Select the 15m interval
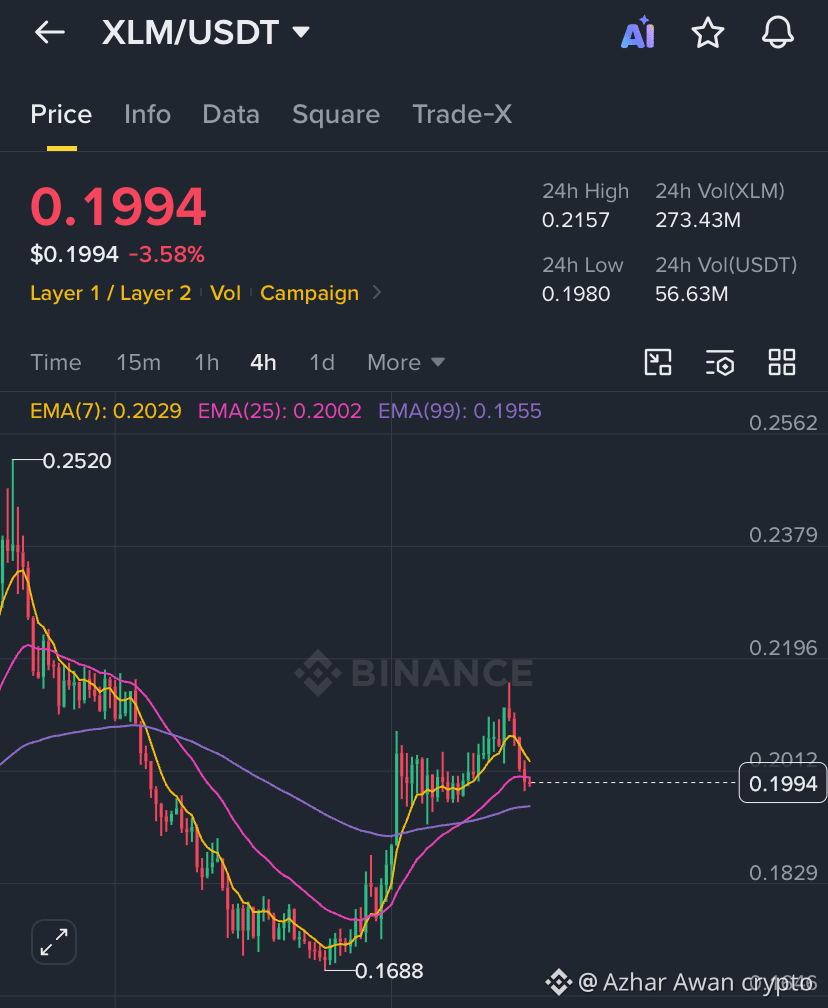Image resolution: width=828 pixels, height=1008 pixels. (x=138, y=363)
